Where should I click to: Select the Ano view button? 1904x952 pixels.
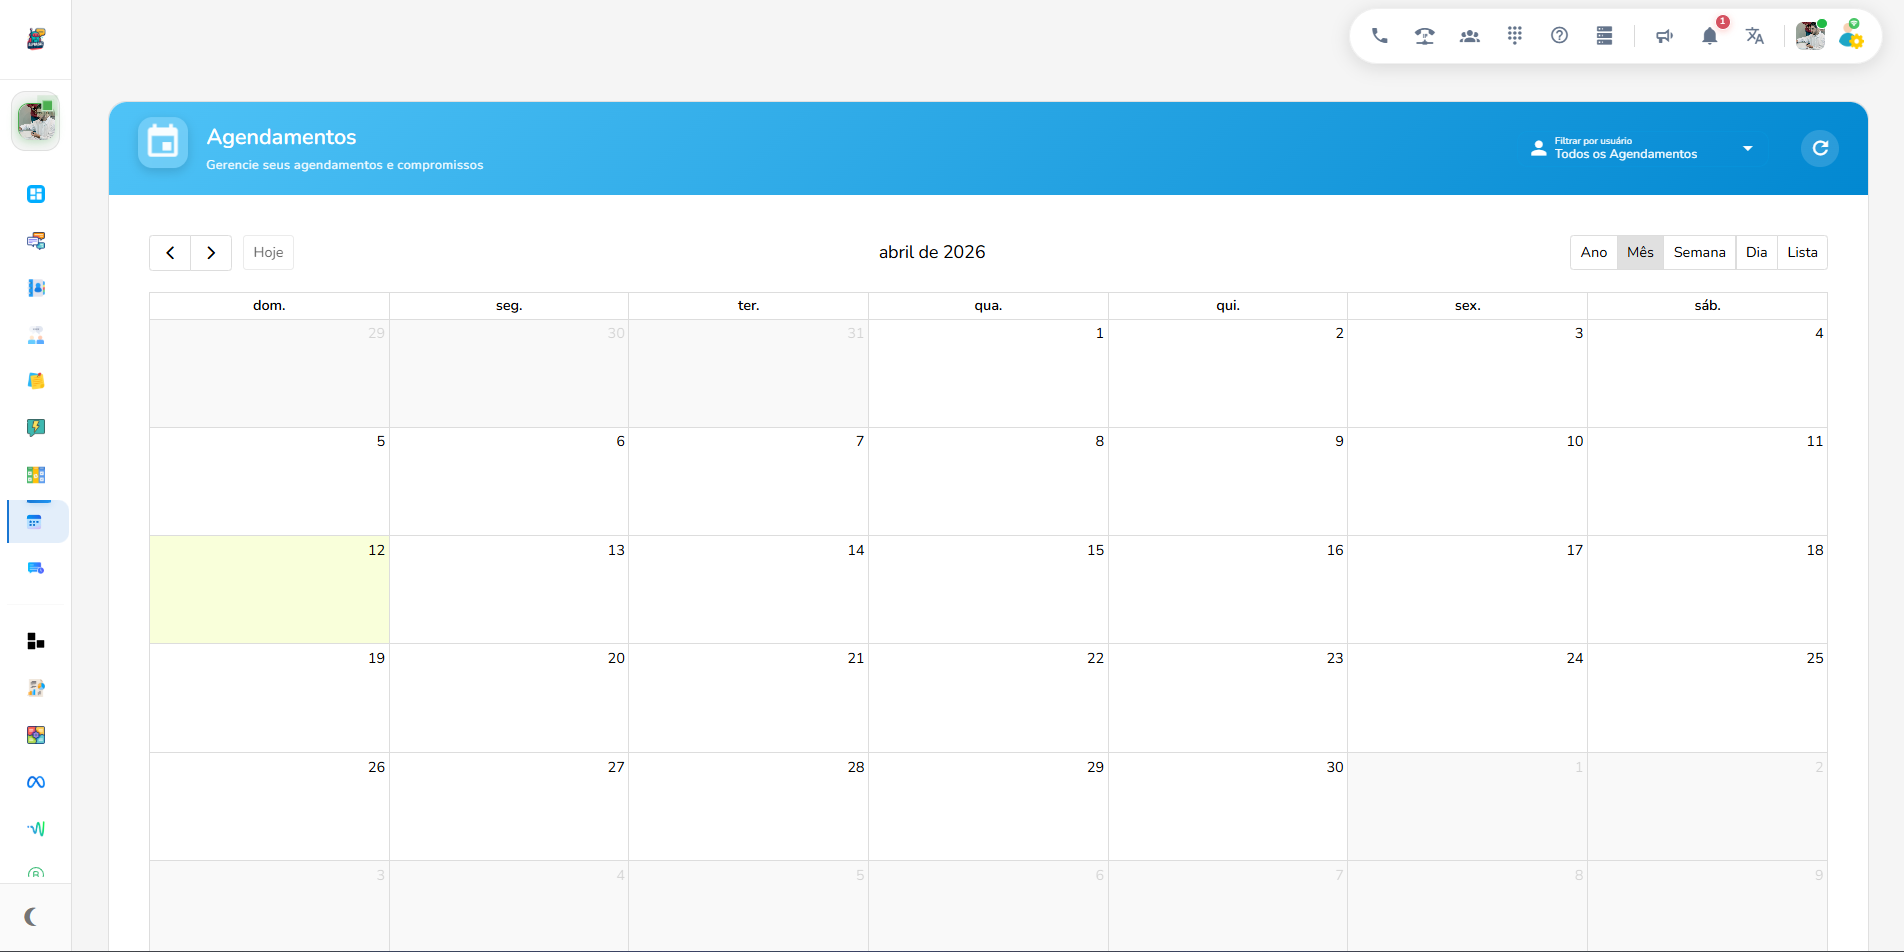click(1593, 253)
